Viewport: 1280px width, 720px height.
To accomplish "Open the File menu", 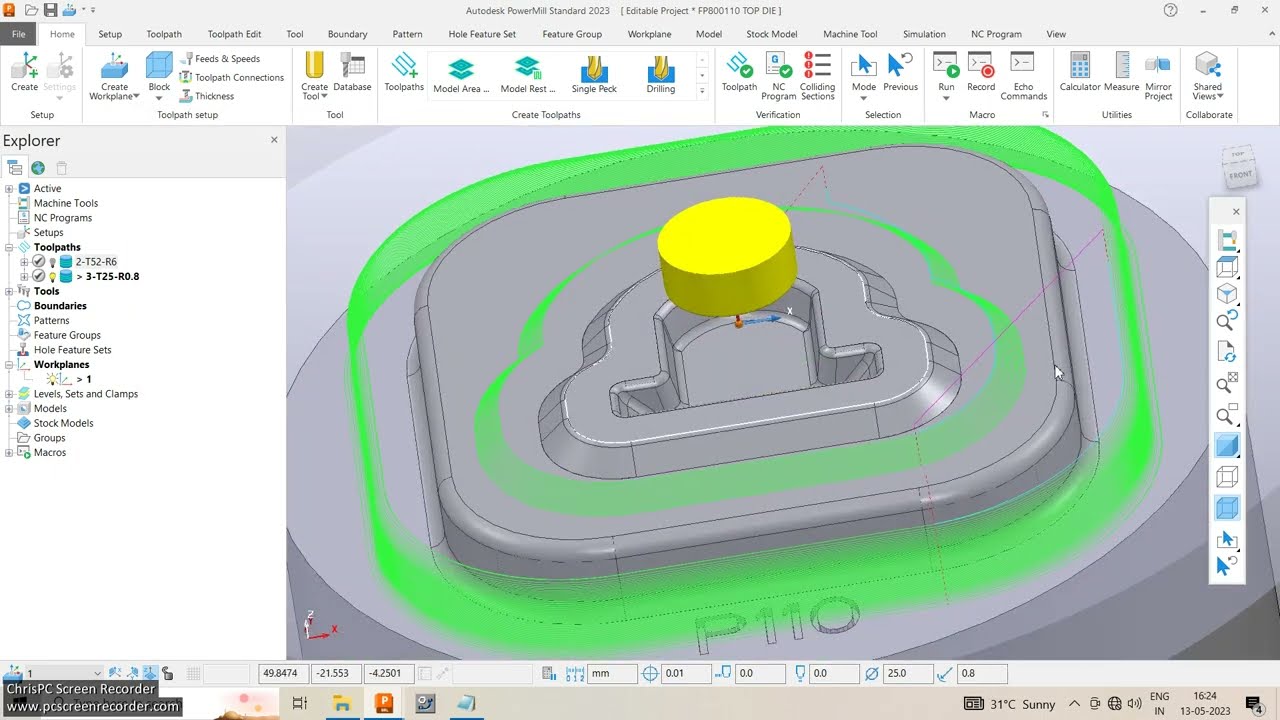I will 19,34.
